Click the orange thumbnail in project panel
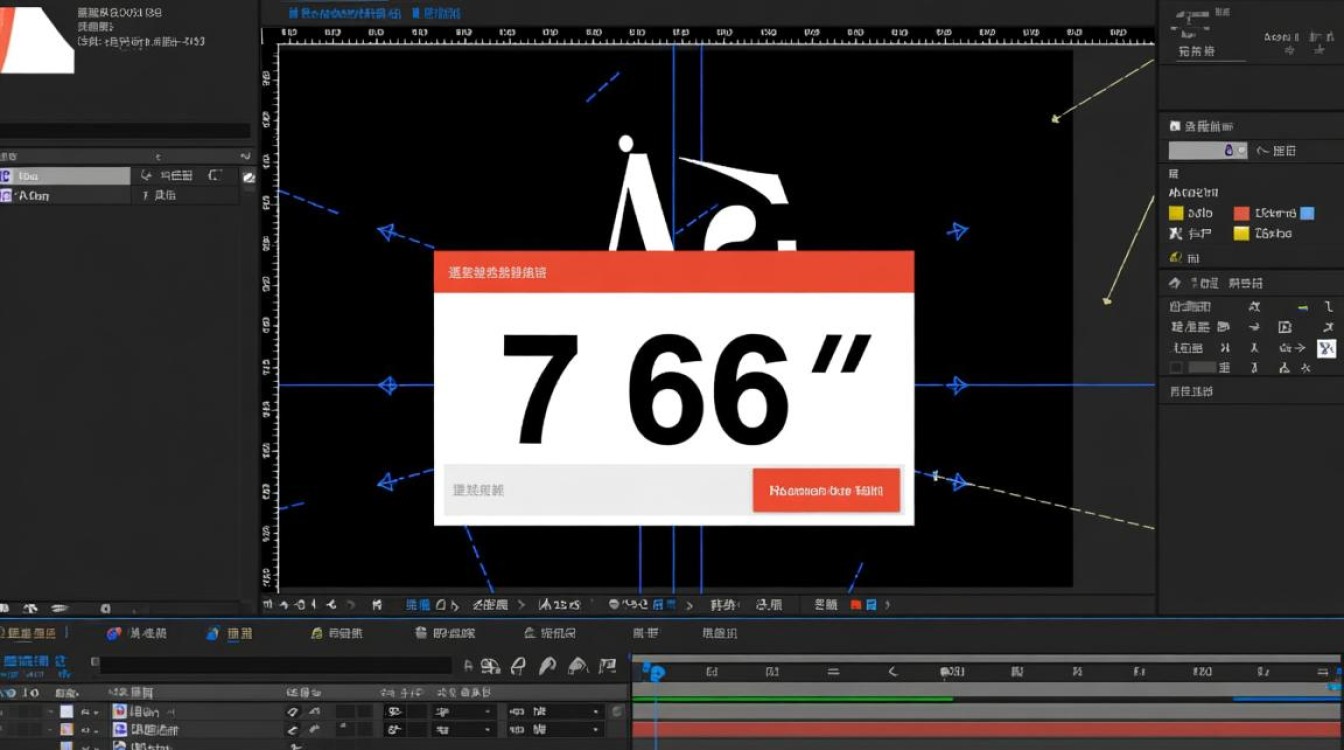Screen dimensions: 1344x750 tap(37, 38)
